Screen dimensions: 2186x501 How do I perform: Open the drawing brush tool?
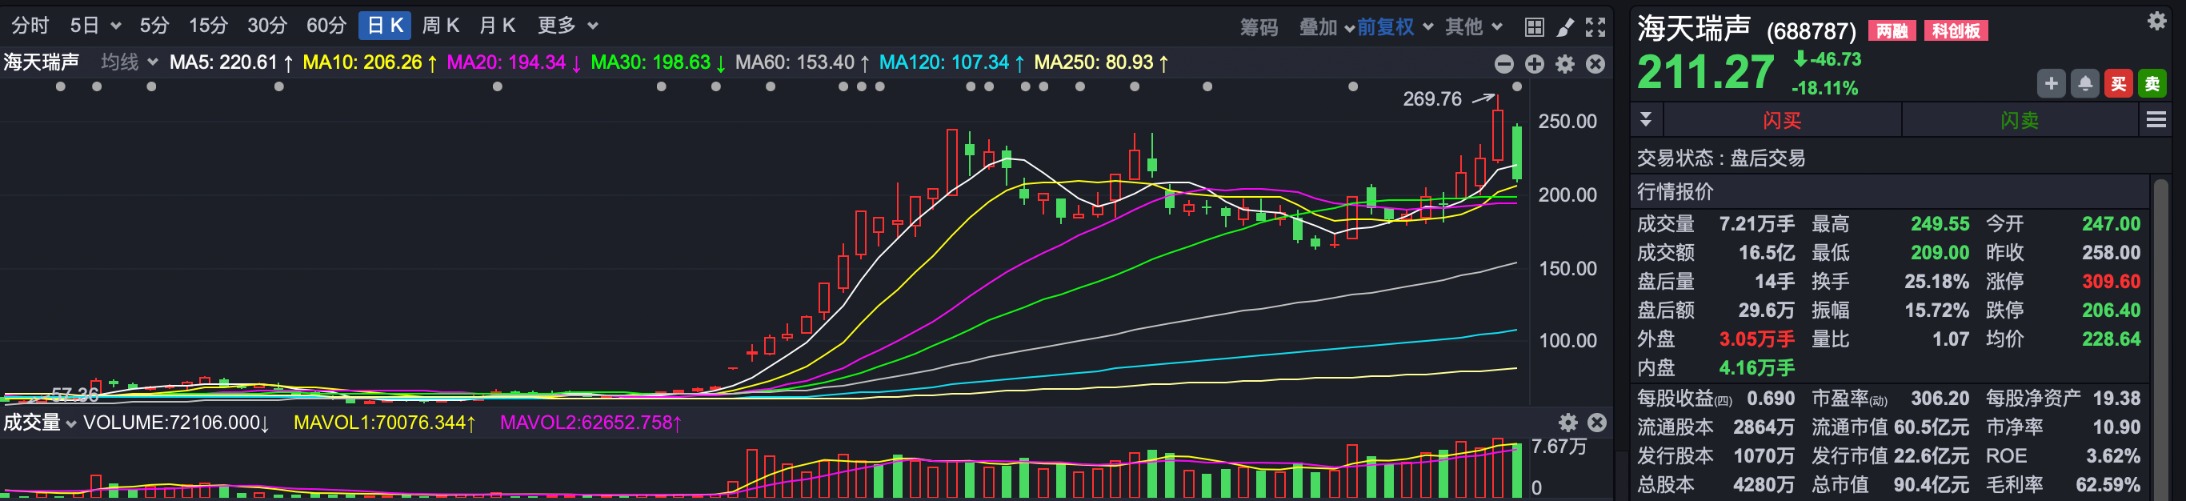pyautogui.click(x=1565, y=27)
